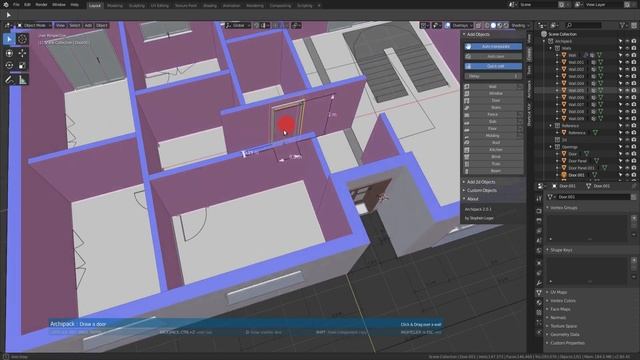Click the Door.001 object icon in outliner
The image size is (640, 360).
click(x=564, y=175)
